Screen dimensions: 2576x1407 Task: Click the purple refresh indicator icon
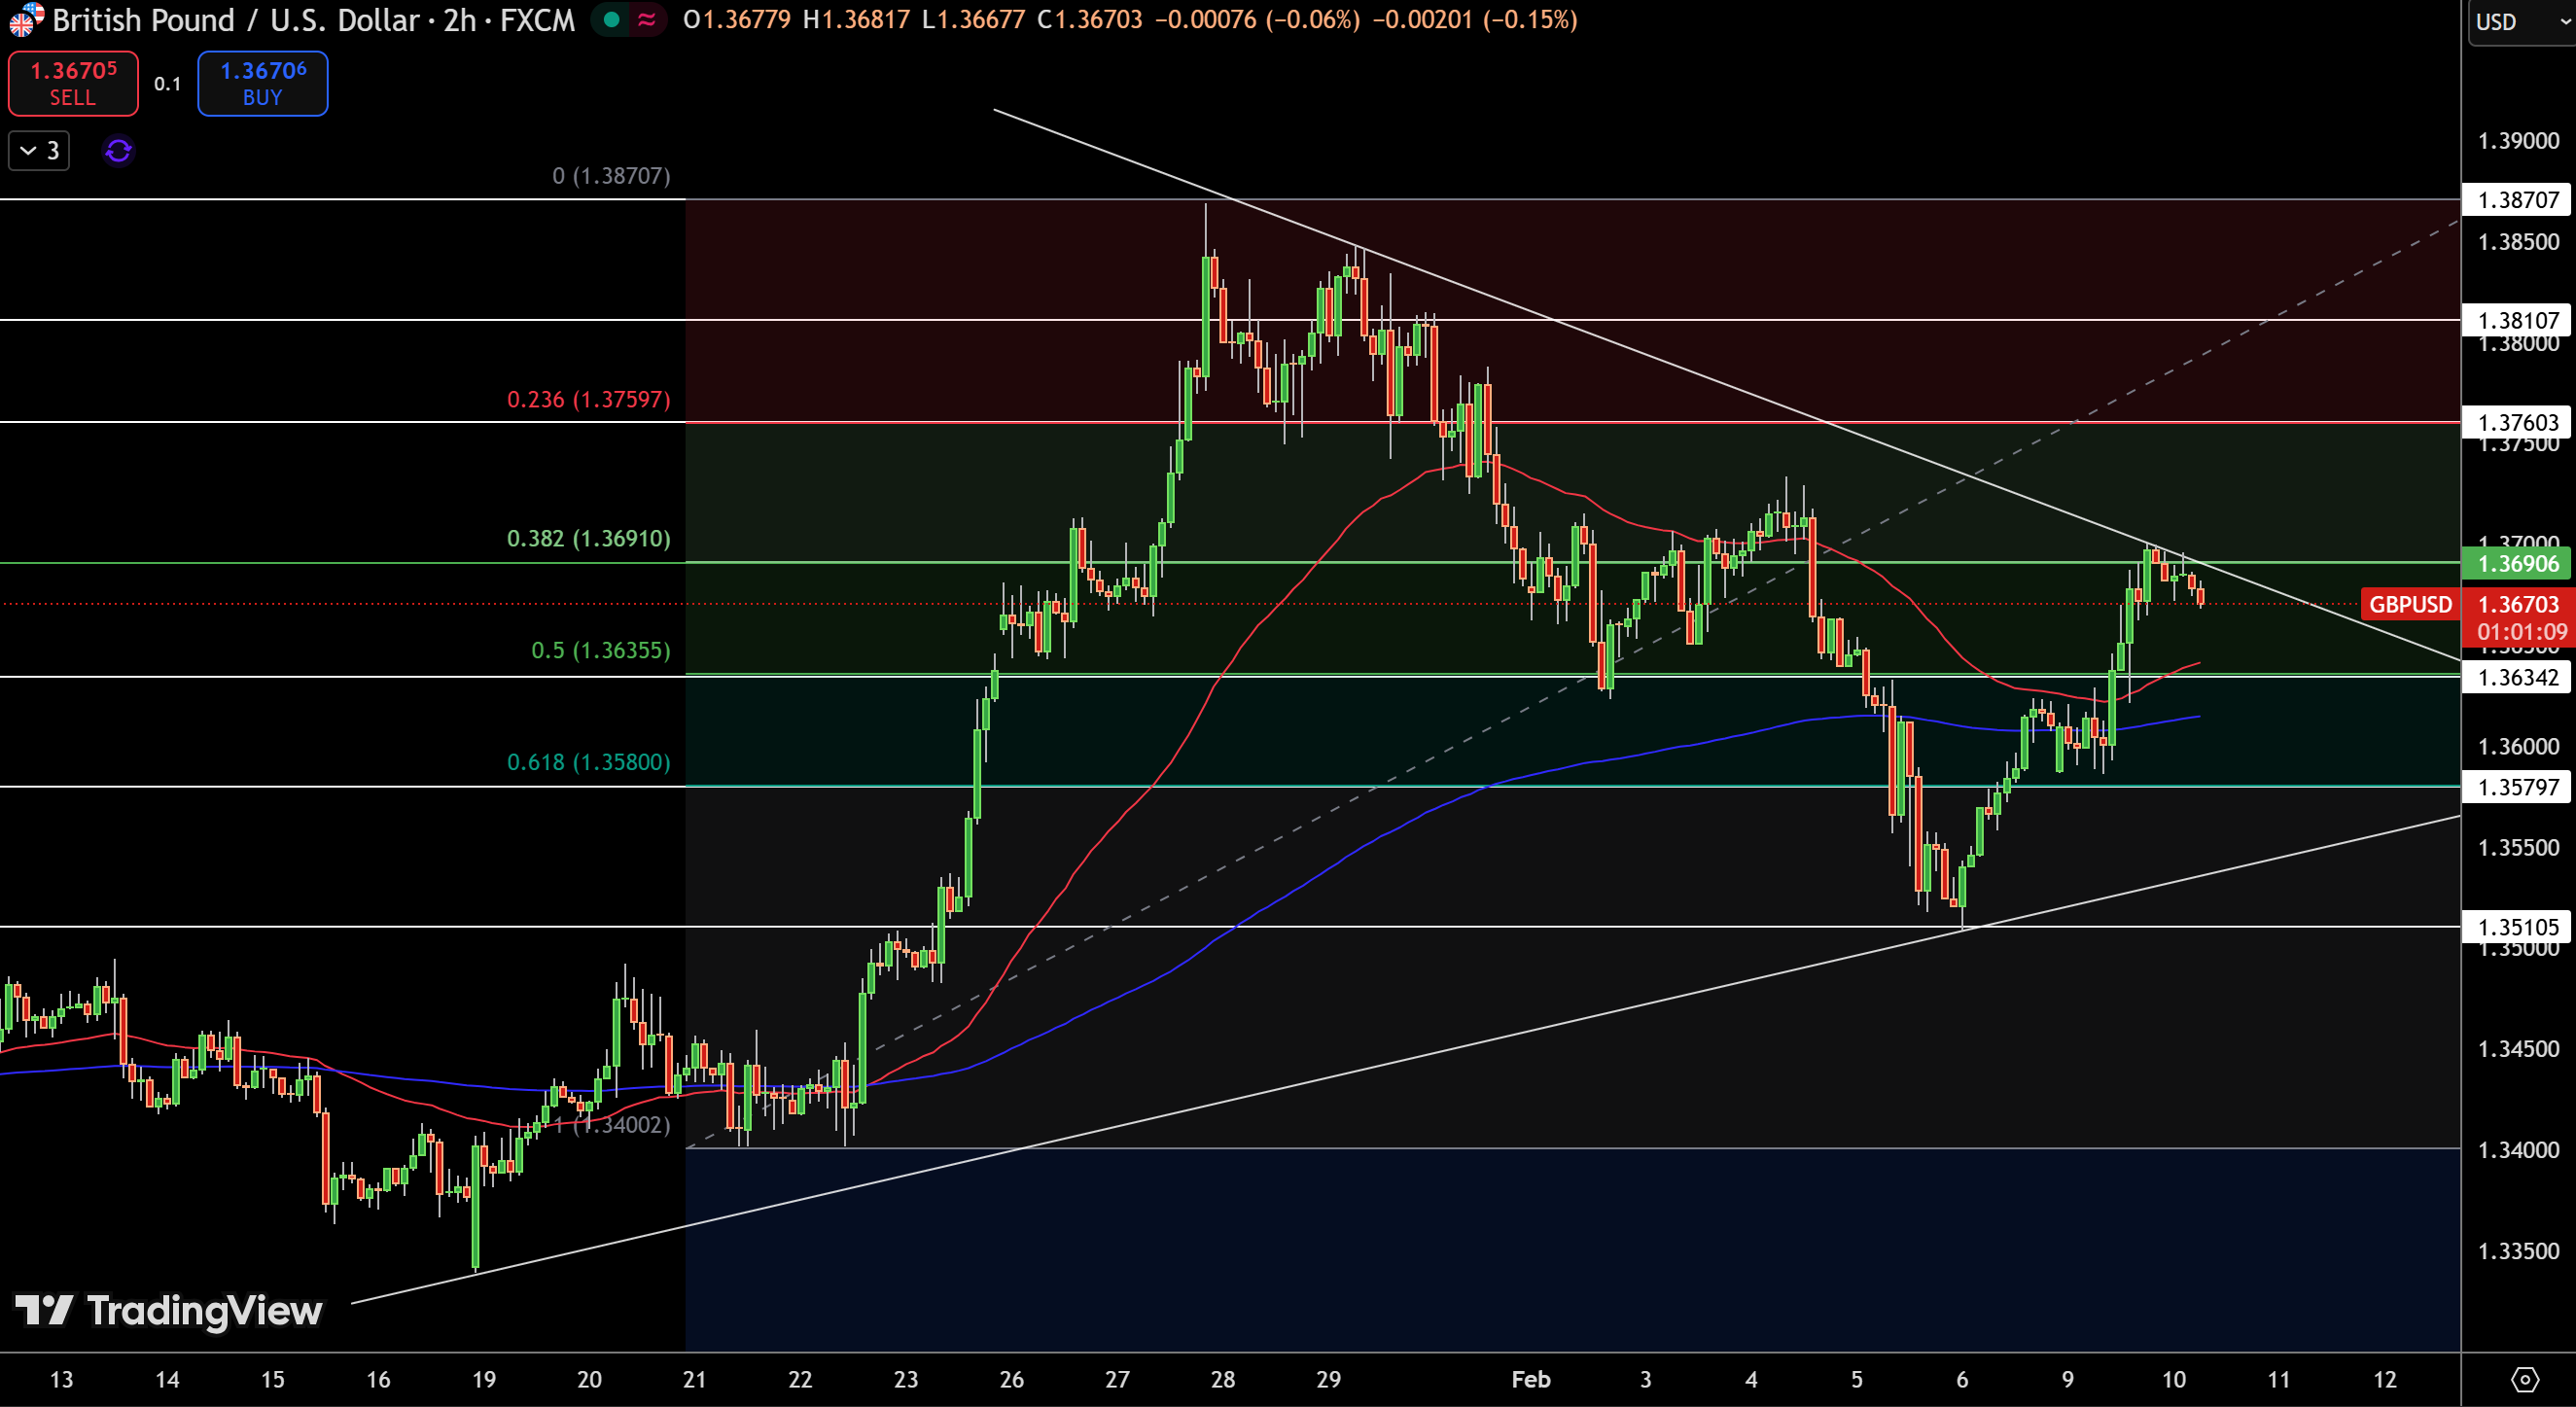(x=118, y=151)
